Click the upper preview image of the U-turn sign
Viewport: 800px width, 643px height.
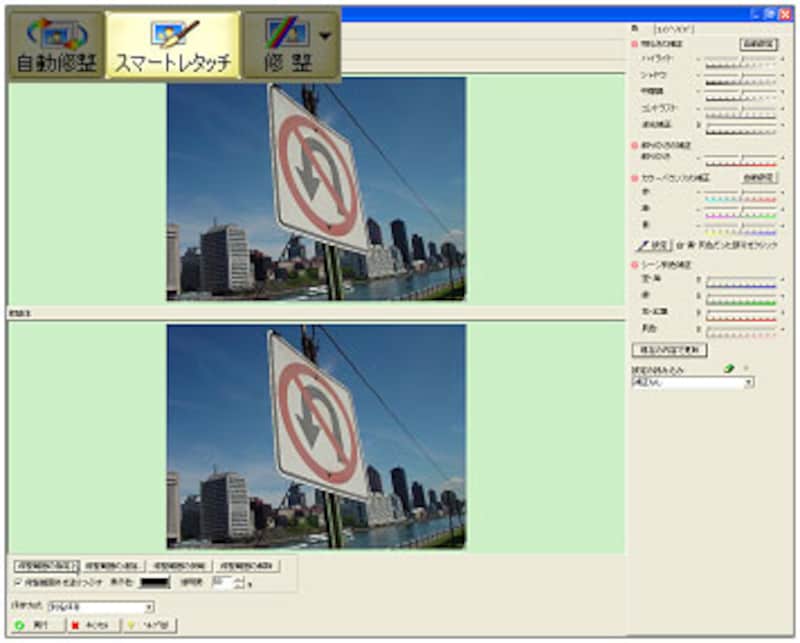point(316,189)
